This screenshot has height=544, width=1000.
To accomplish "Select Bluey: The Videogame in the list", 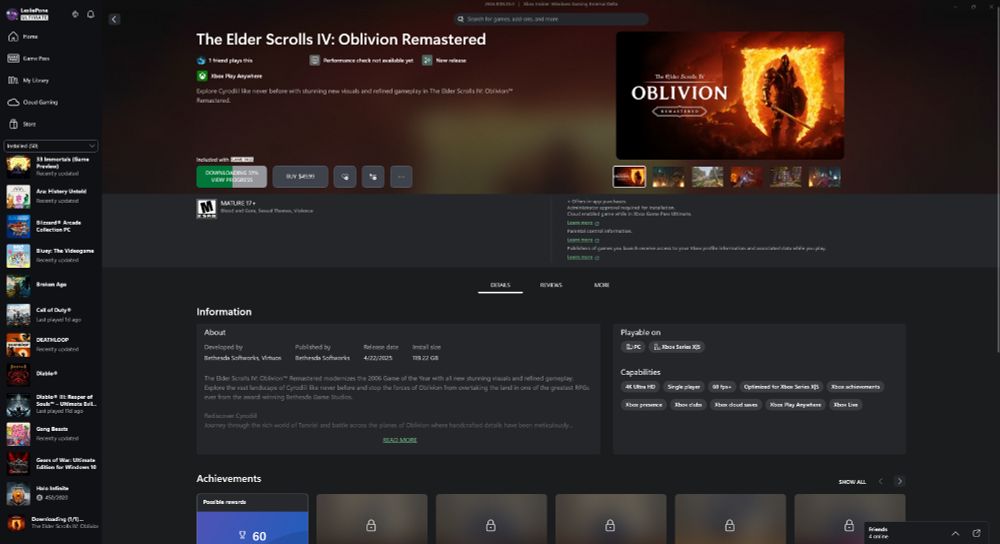I will coord(51,255).
